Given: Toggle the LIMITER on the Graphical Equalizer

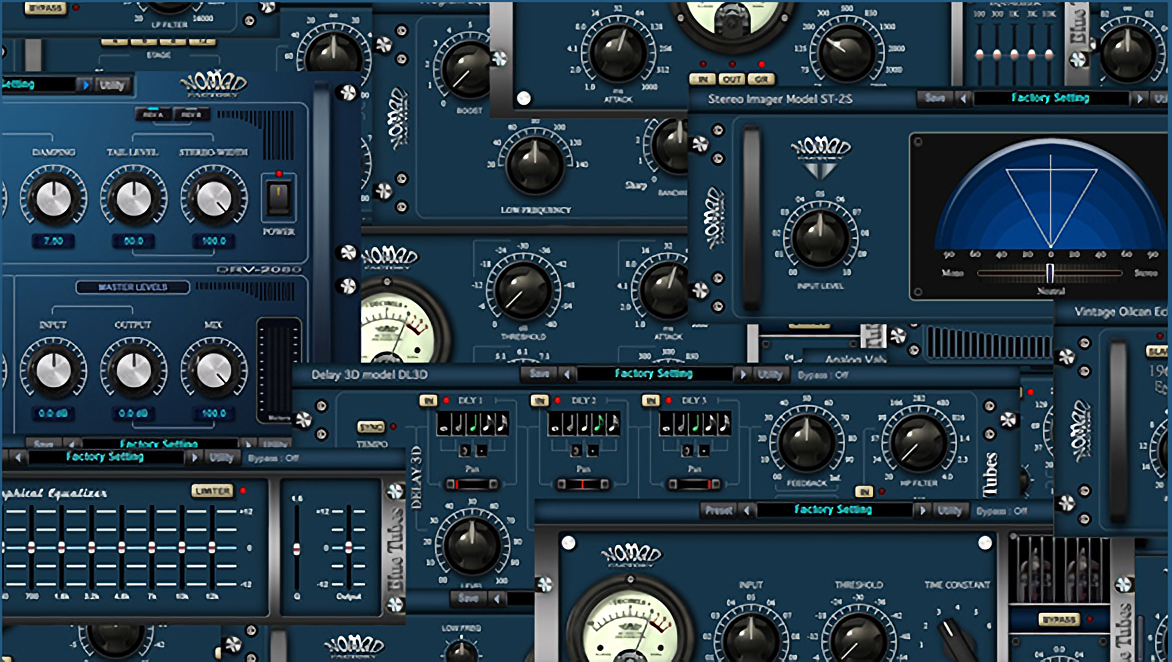Looking at the screenshot, I should click(x=212, y=491).
